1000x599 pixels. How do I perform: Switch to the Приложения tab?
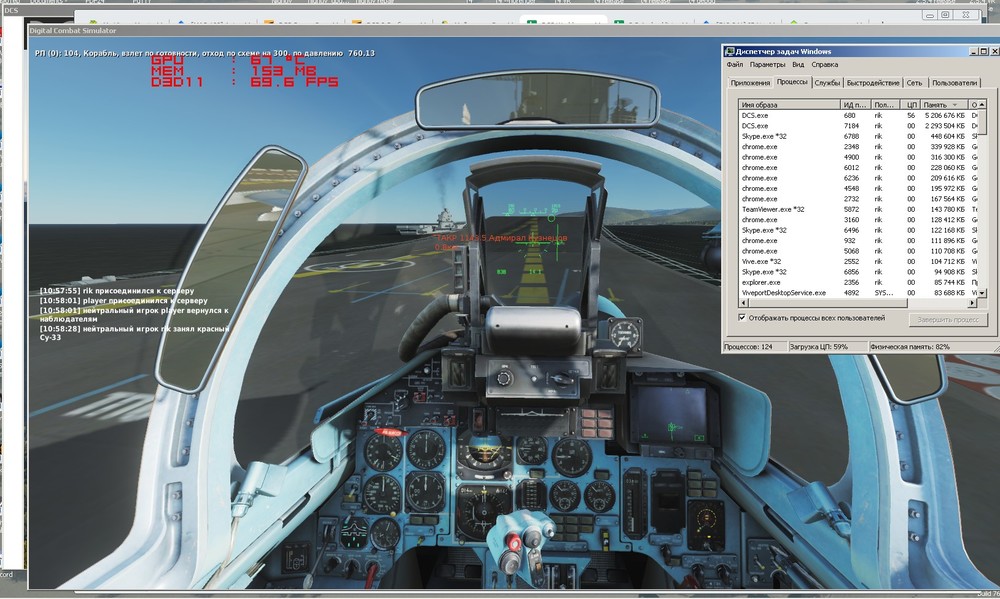750,83
